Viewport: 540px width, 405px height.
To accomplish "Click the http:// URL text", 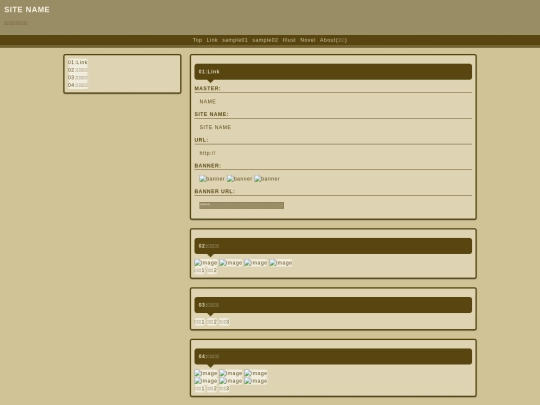I will pos(208,153).
